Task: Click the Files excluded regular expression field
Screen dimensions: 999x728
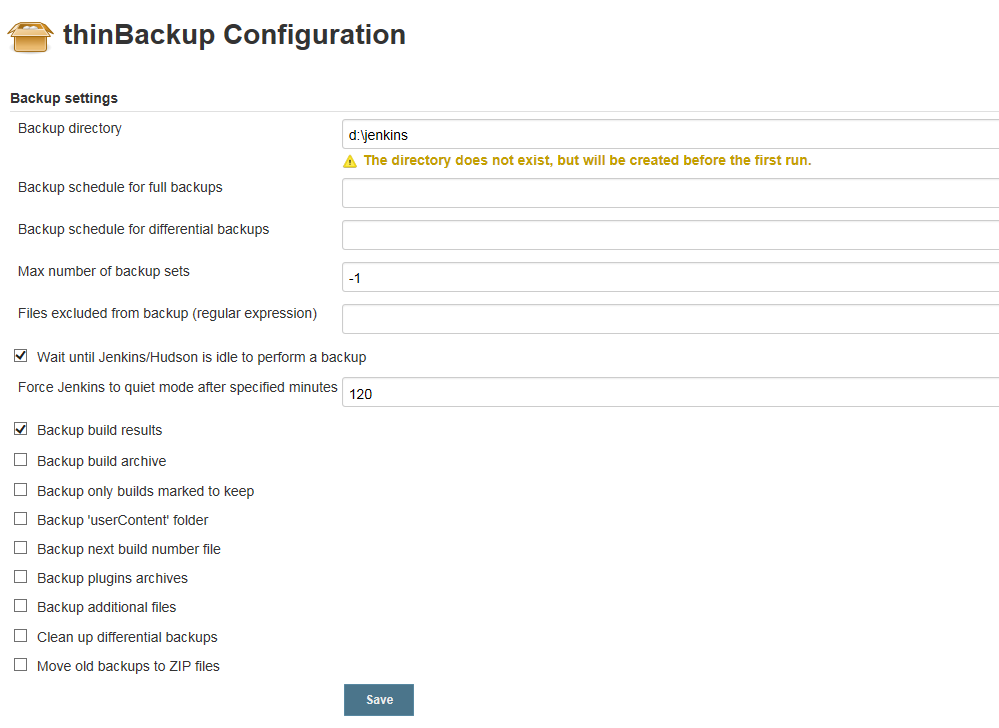Action: [x=670, y=319]
